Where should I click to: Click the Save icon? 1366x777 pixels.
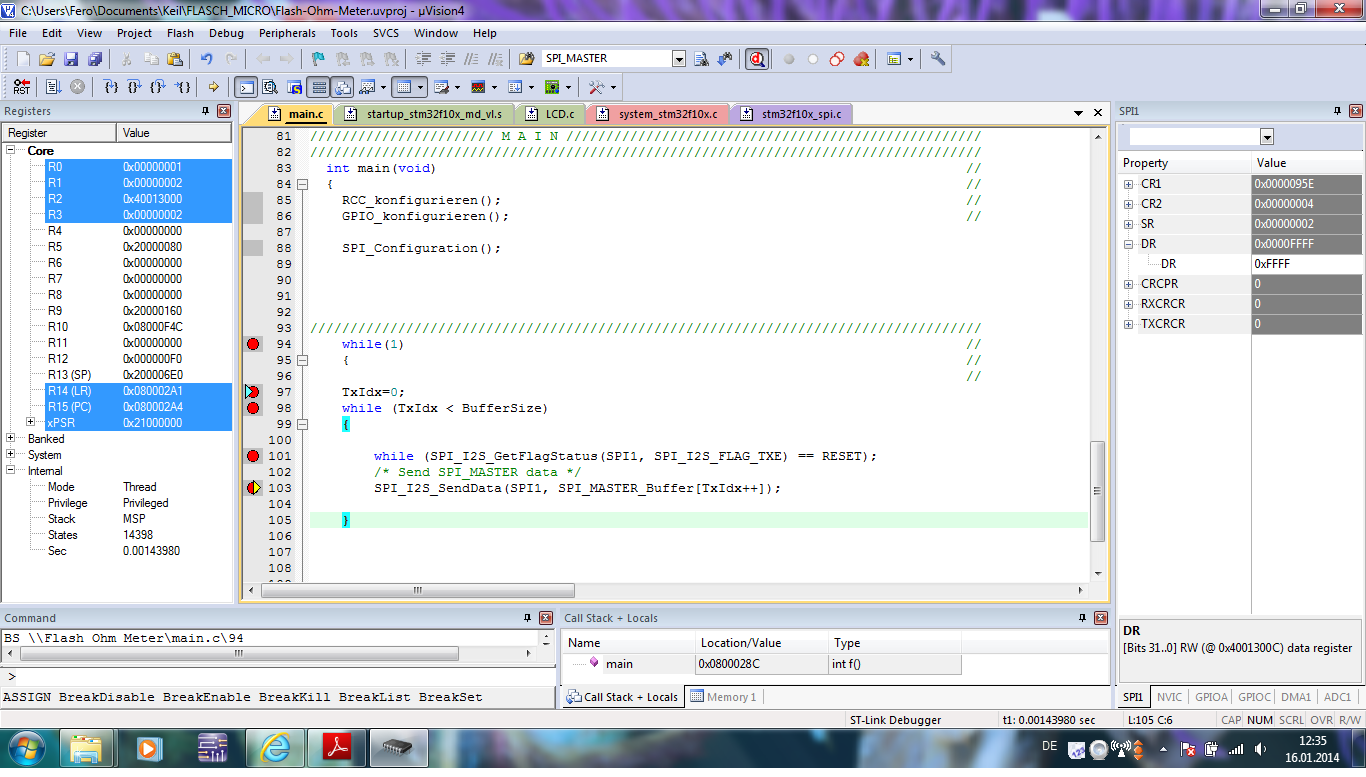coord(71,59)
